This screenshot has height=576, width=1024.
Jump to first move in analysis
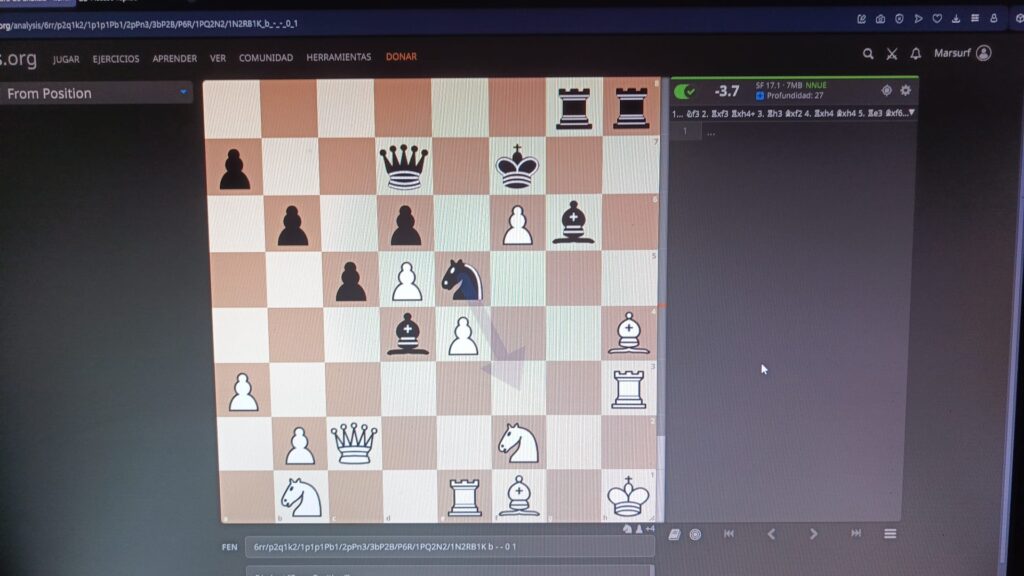[728, 534]
